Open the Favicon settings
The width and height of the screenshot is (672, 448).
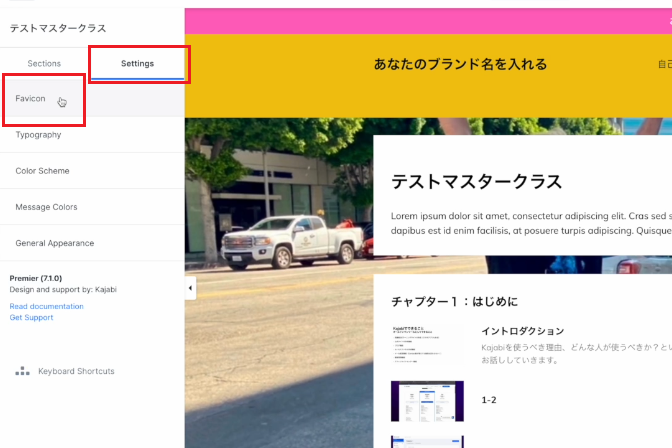92,99
